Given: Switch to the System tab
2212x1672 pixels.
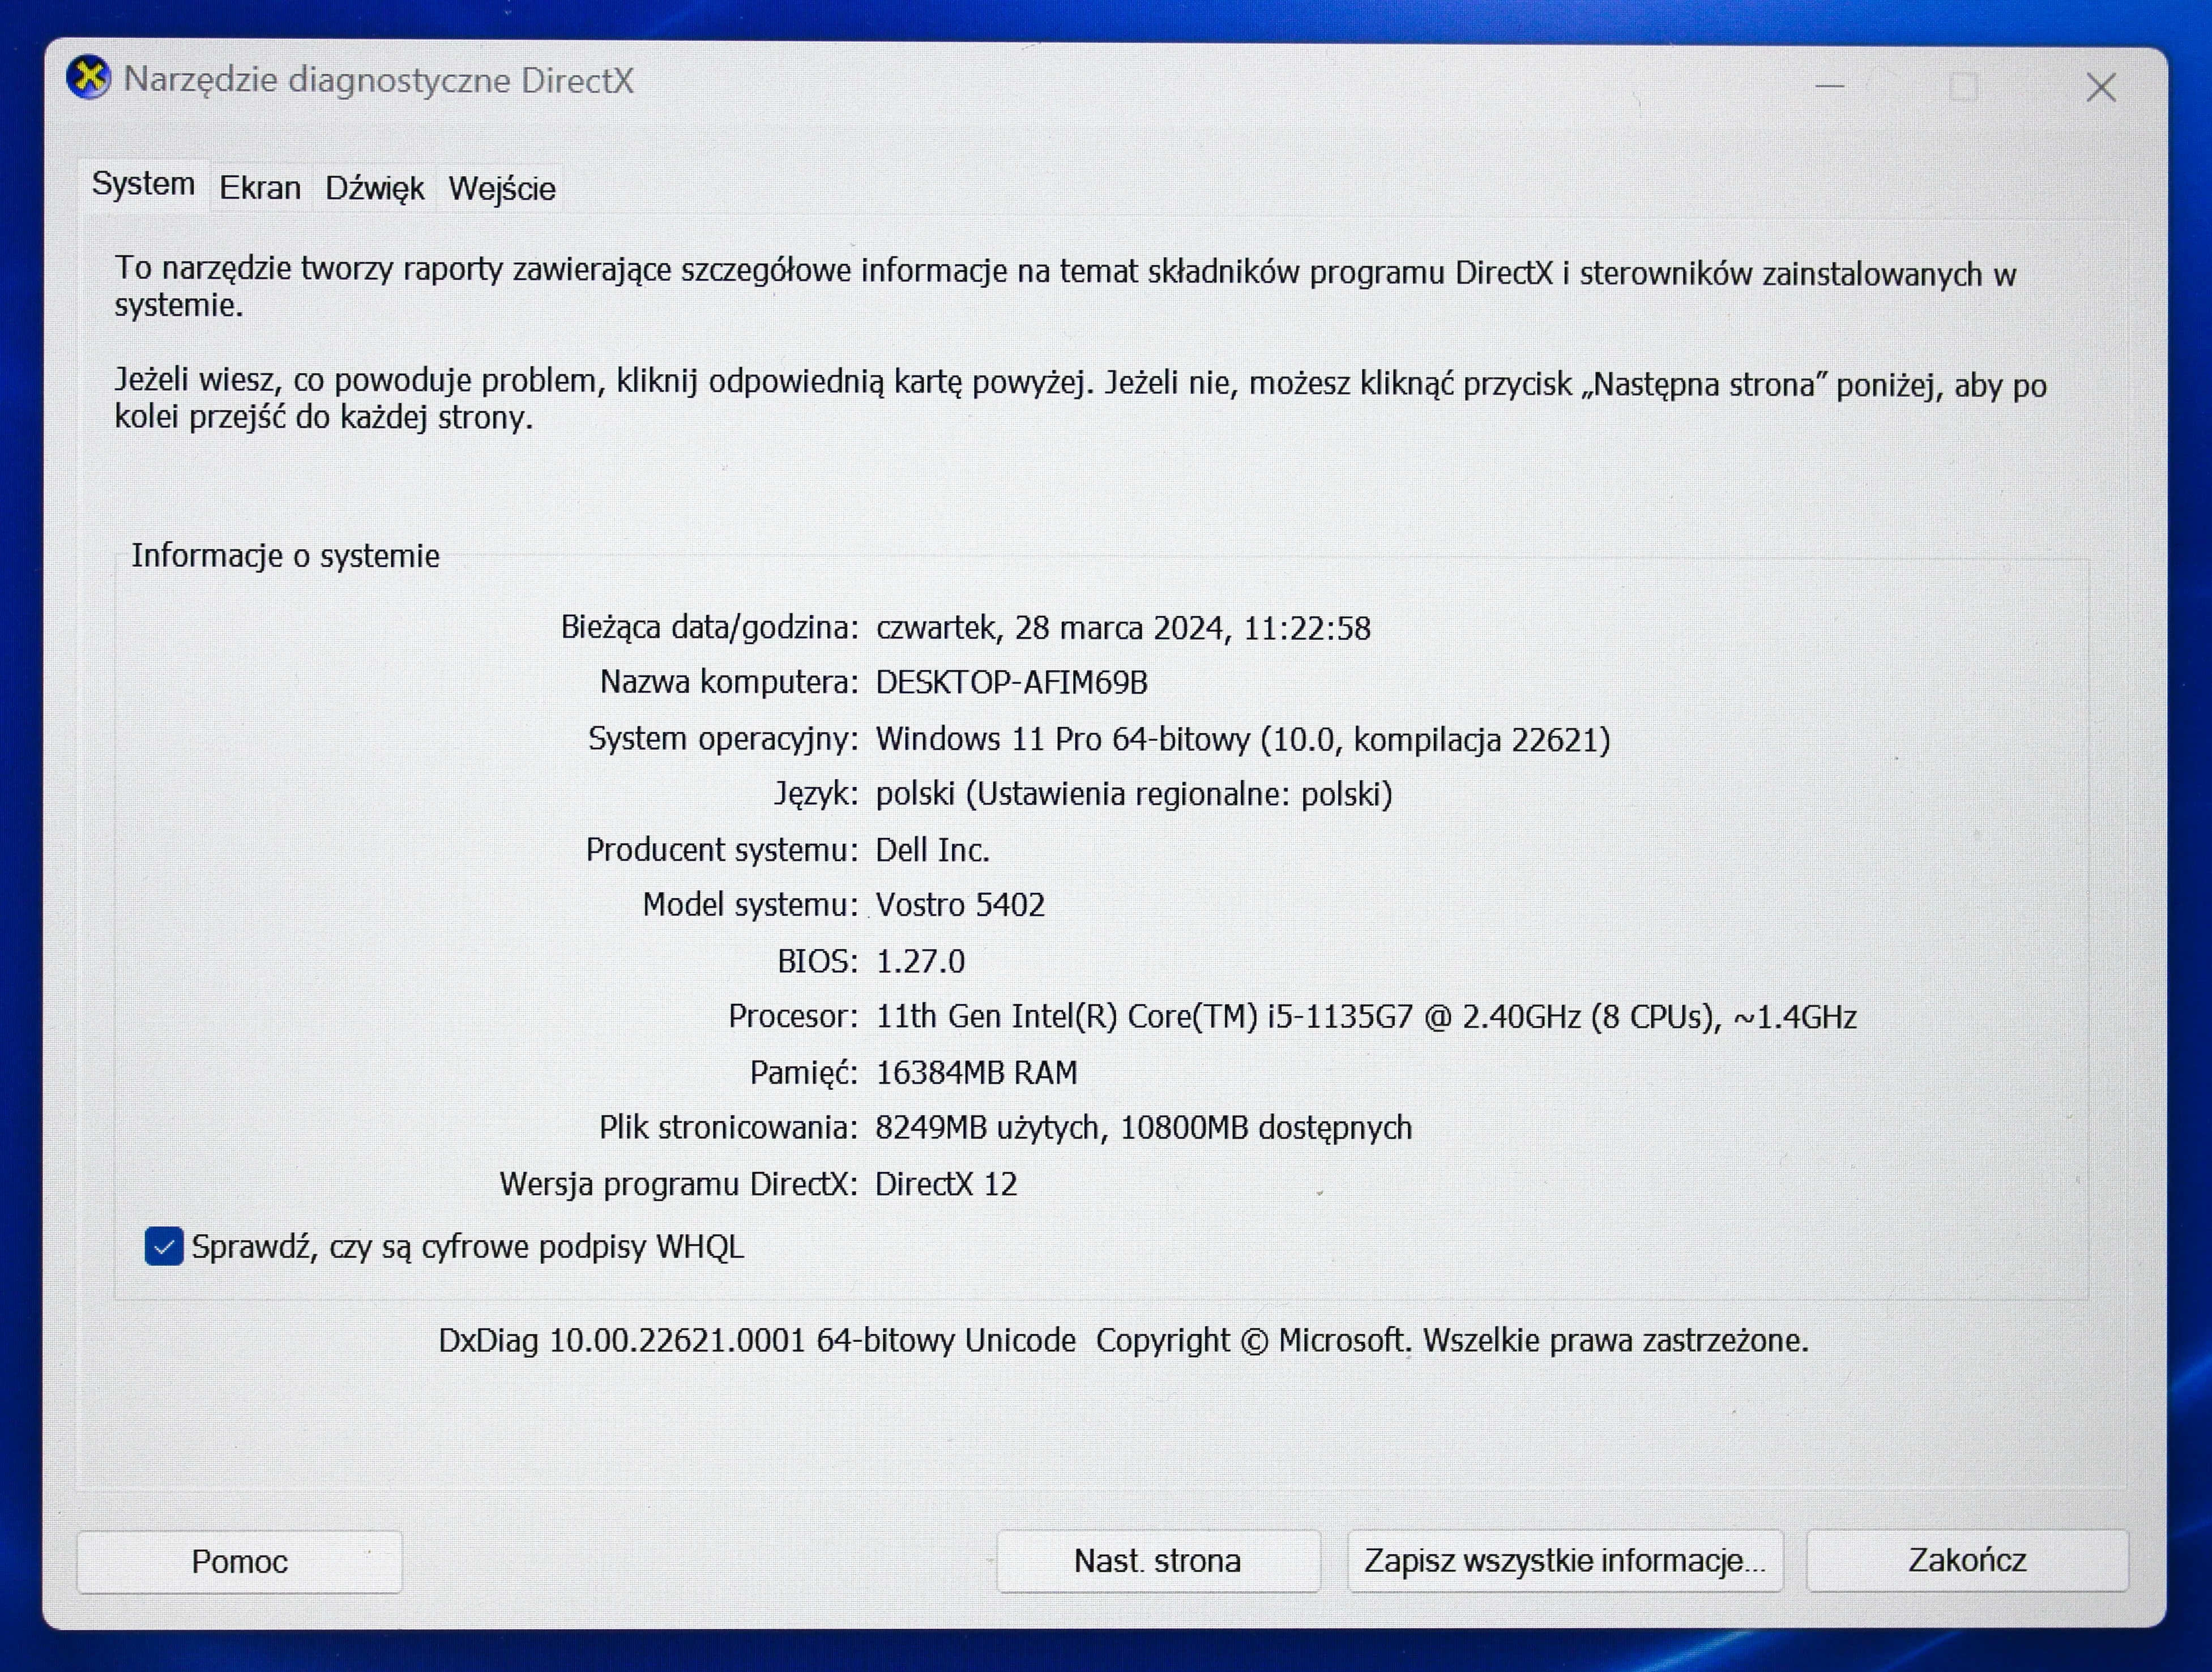Looking at the screenshot, I should pyautogui.click(x=144, y=184).
